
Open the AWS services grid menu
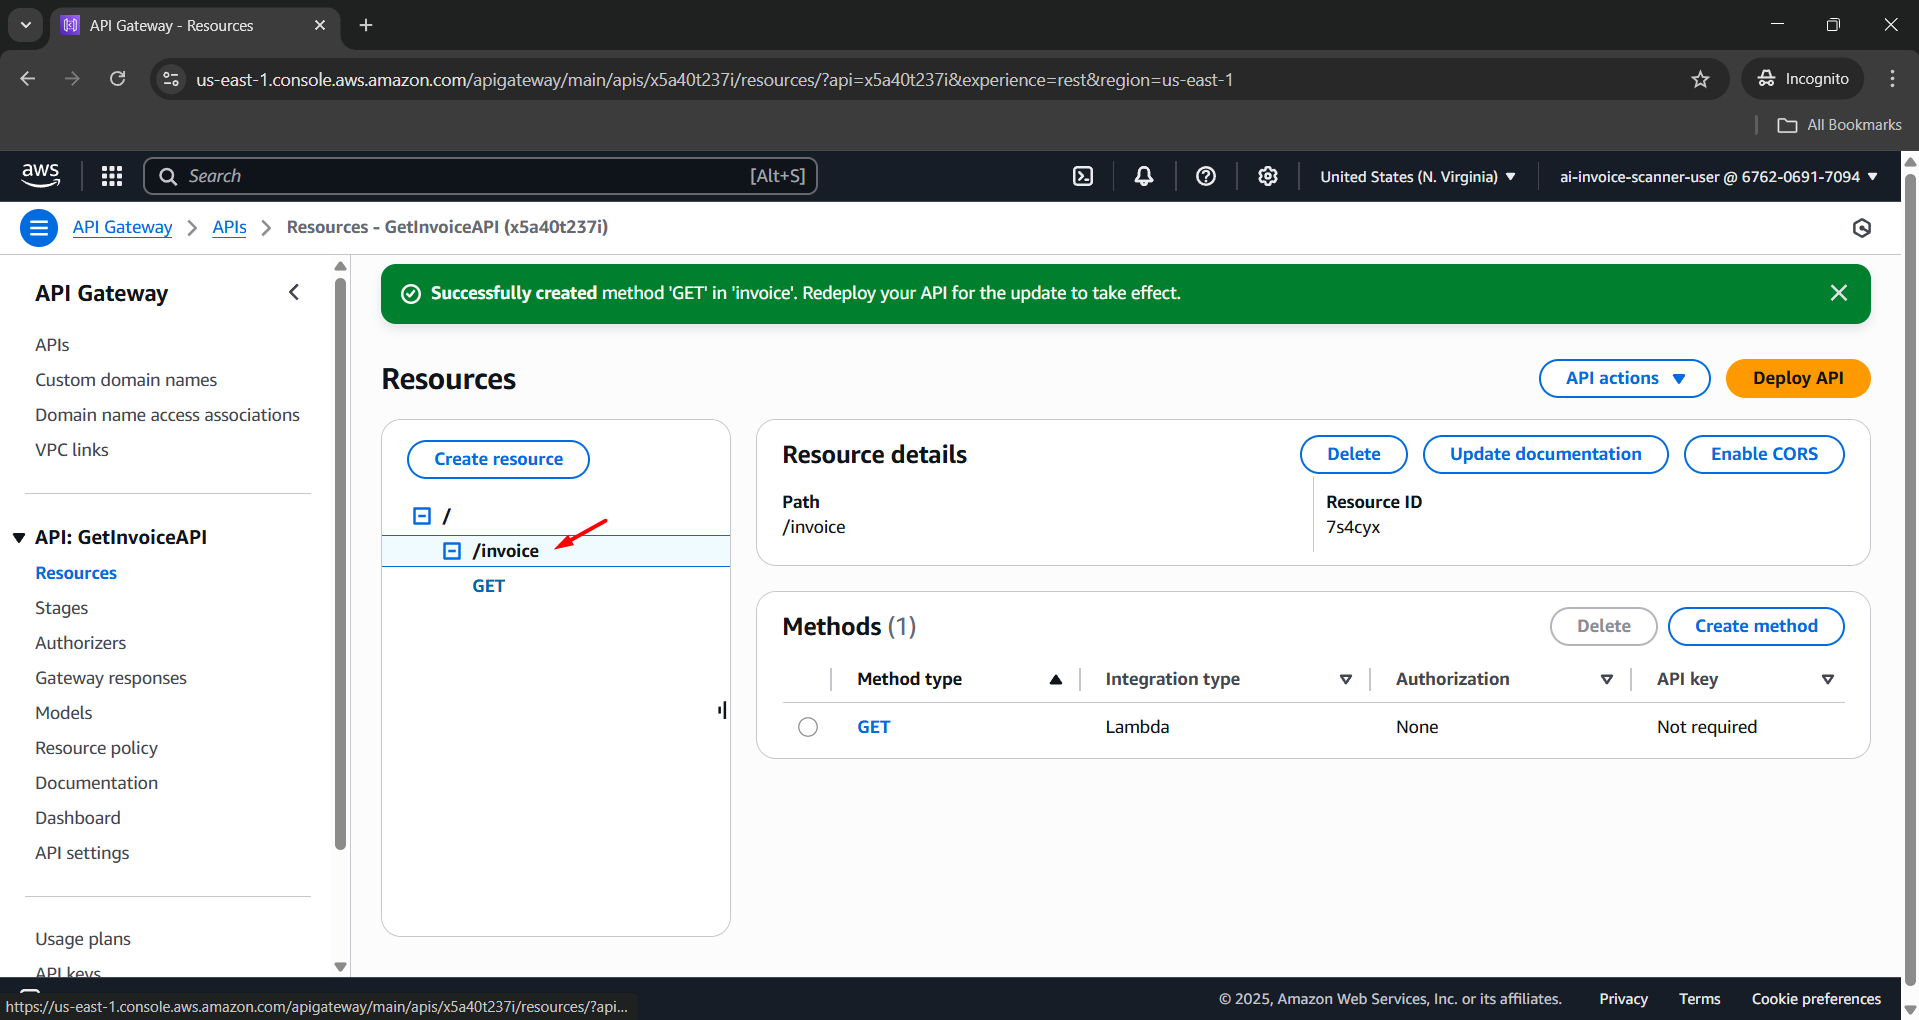point(112,176)
